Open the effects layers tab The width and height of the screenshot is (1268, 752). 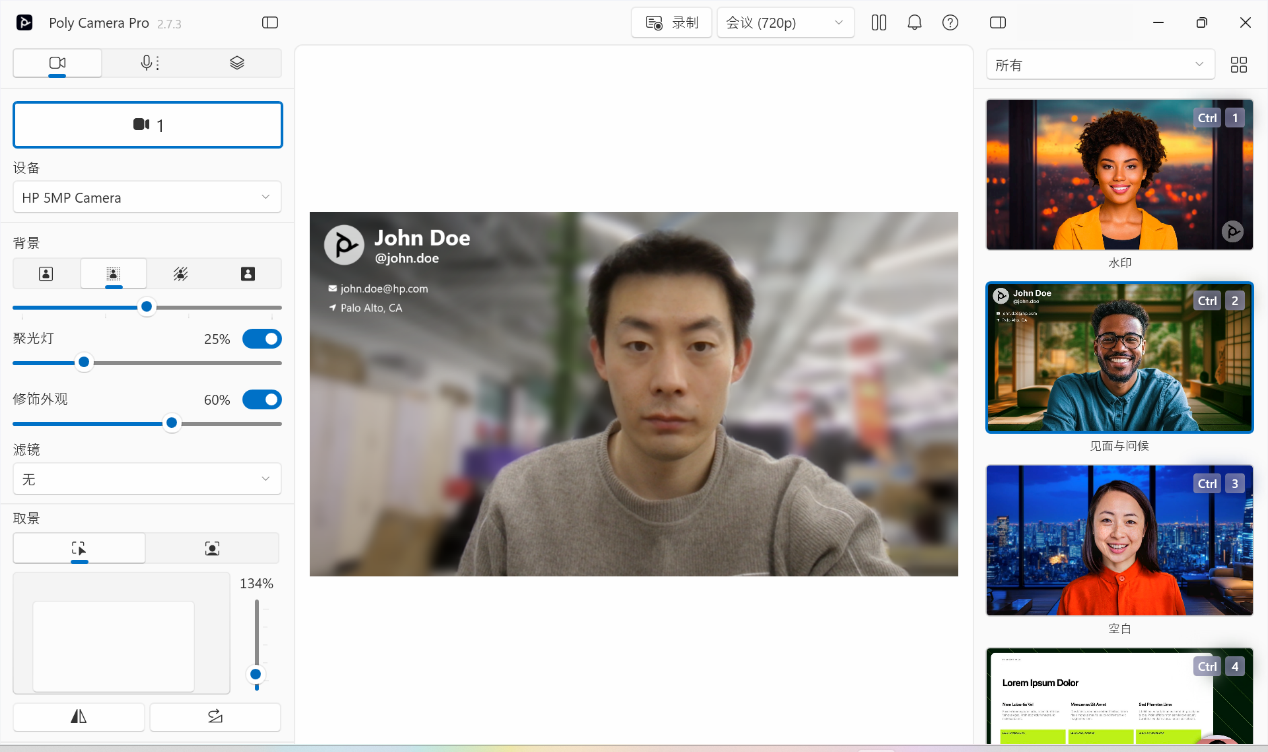[236, 62]
